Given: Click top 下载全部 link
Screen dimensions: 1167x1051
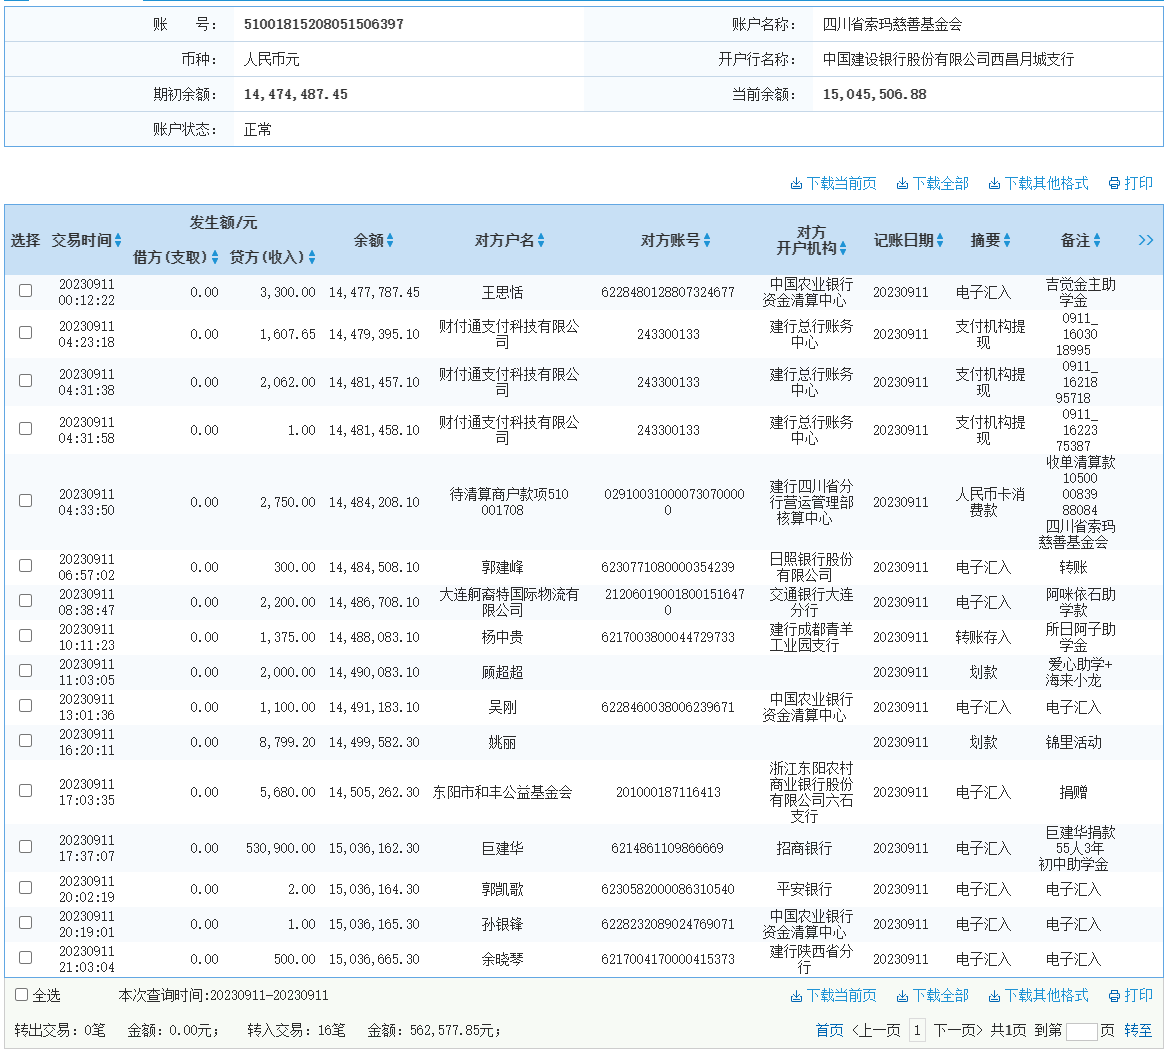Looking at the screenshot, I should (x=933, y=183).
